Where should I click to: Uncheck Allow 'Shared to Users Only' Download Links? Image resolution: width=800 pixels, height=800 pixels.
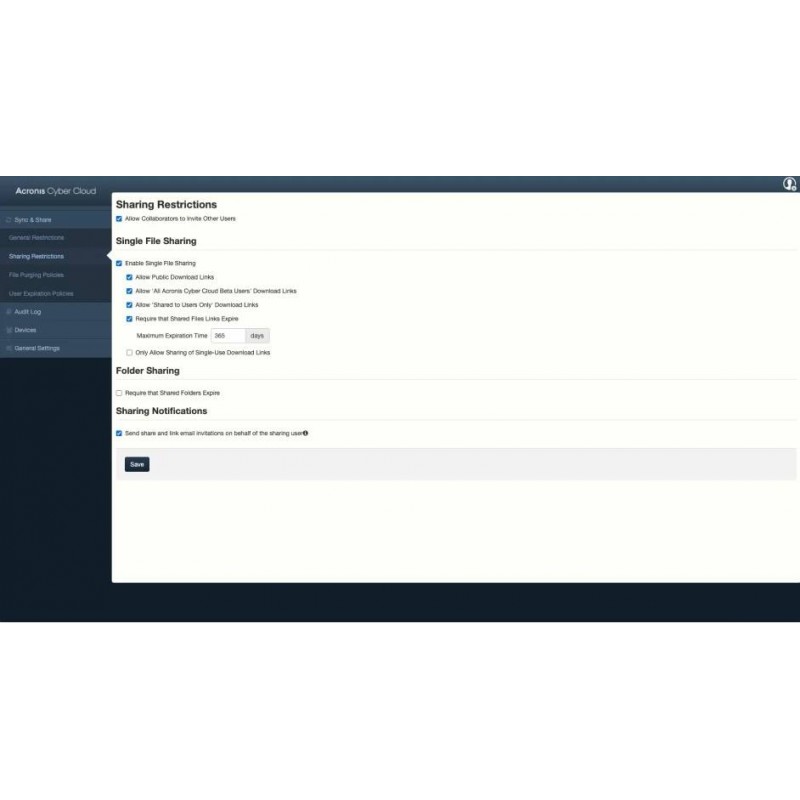129,305
